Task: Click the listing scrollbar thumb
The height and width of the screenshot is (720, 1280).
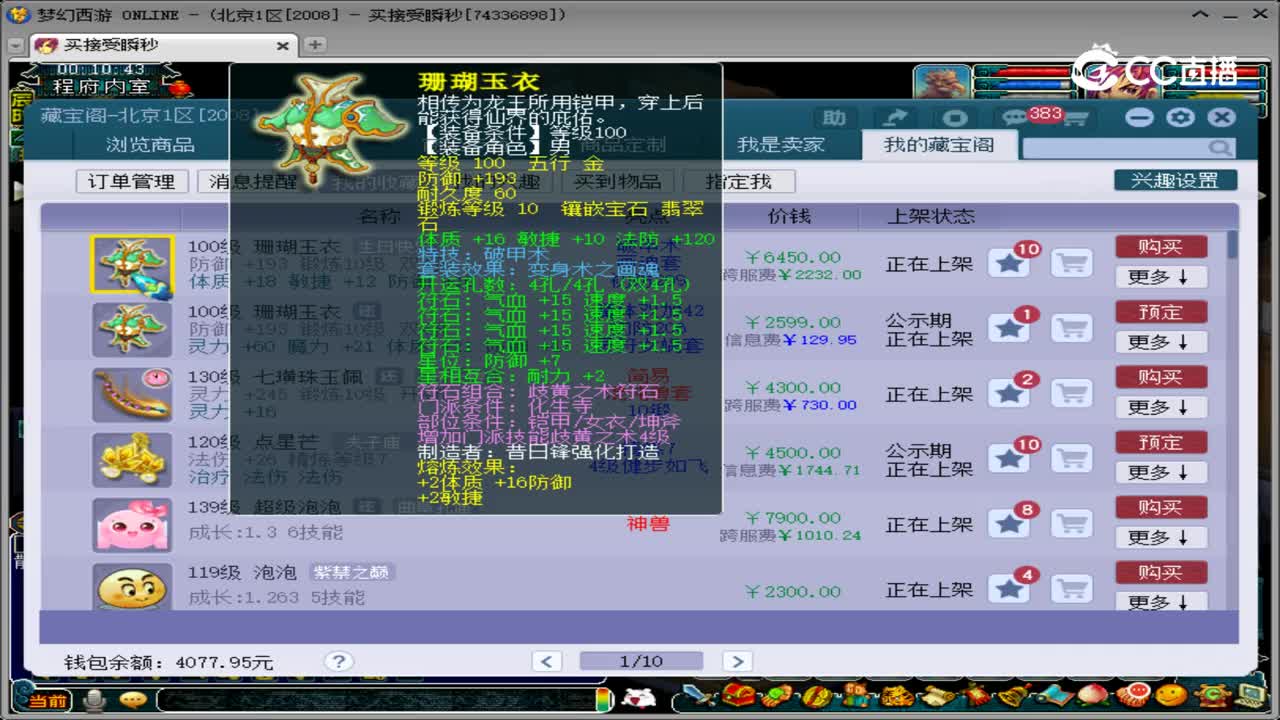Action: [x=1232, y=243]
